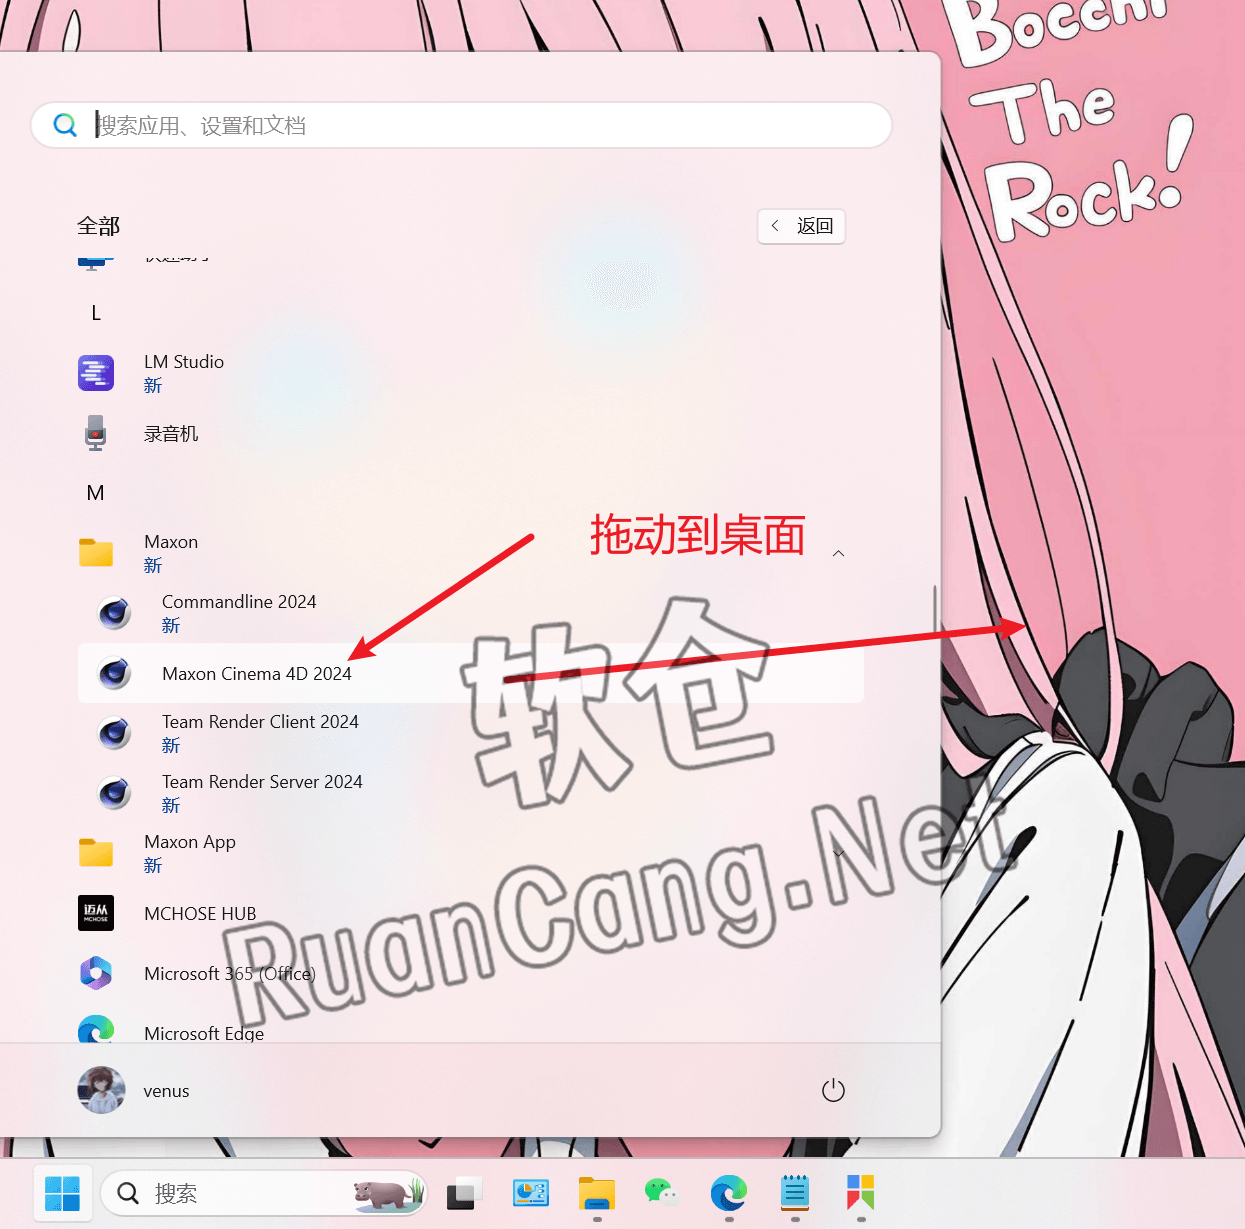1245x1229 pixels.
Task: Click the 搜索应用、设置和文档 search field
Action: (x=461, y=125)
